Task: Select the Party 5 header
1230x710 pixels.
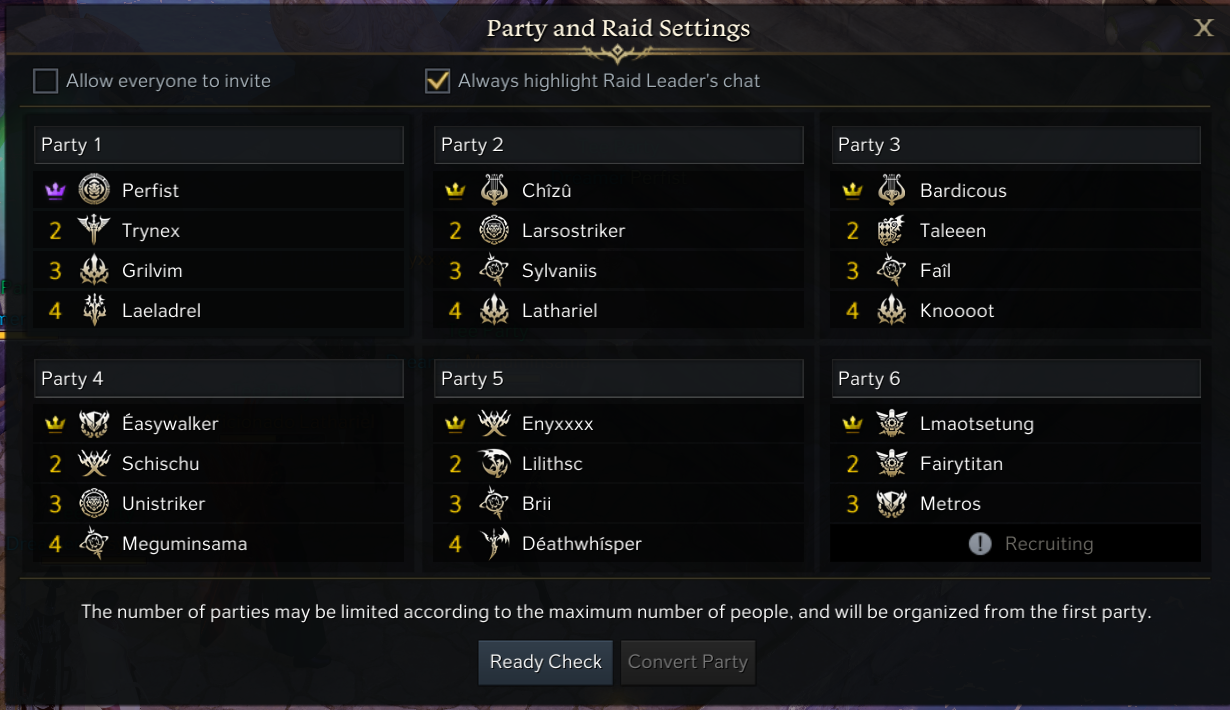Action: click(619, 379)
